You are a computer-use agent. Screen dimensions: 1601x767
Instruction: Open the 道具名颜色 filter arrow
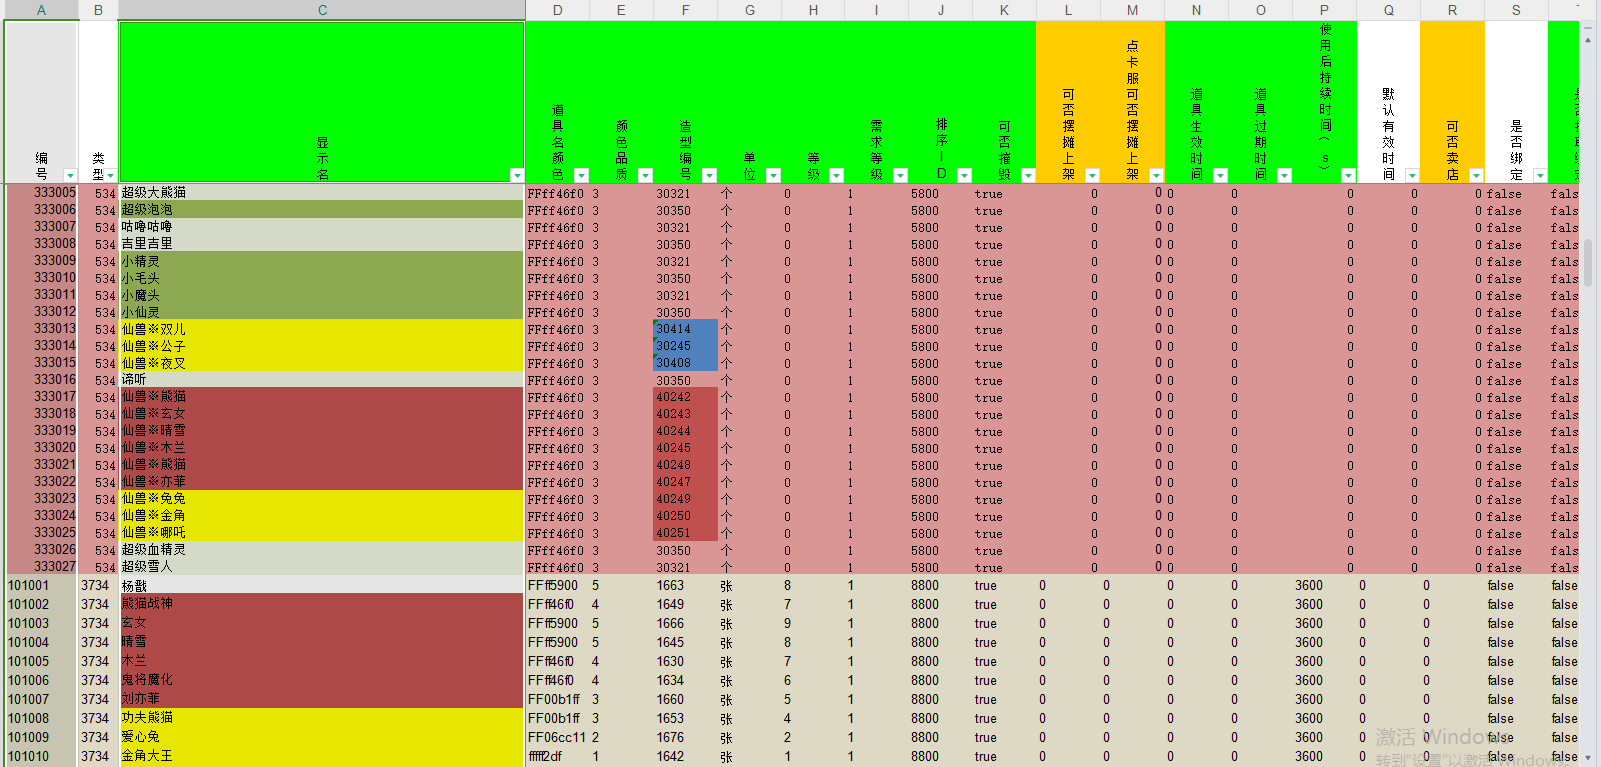pos(581,175)
